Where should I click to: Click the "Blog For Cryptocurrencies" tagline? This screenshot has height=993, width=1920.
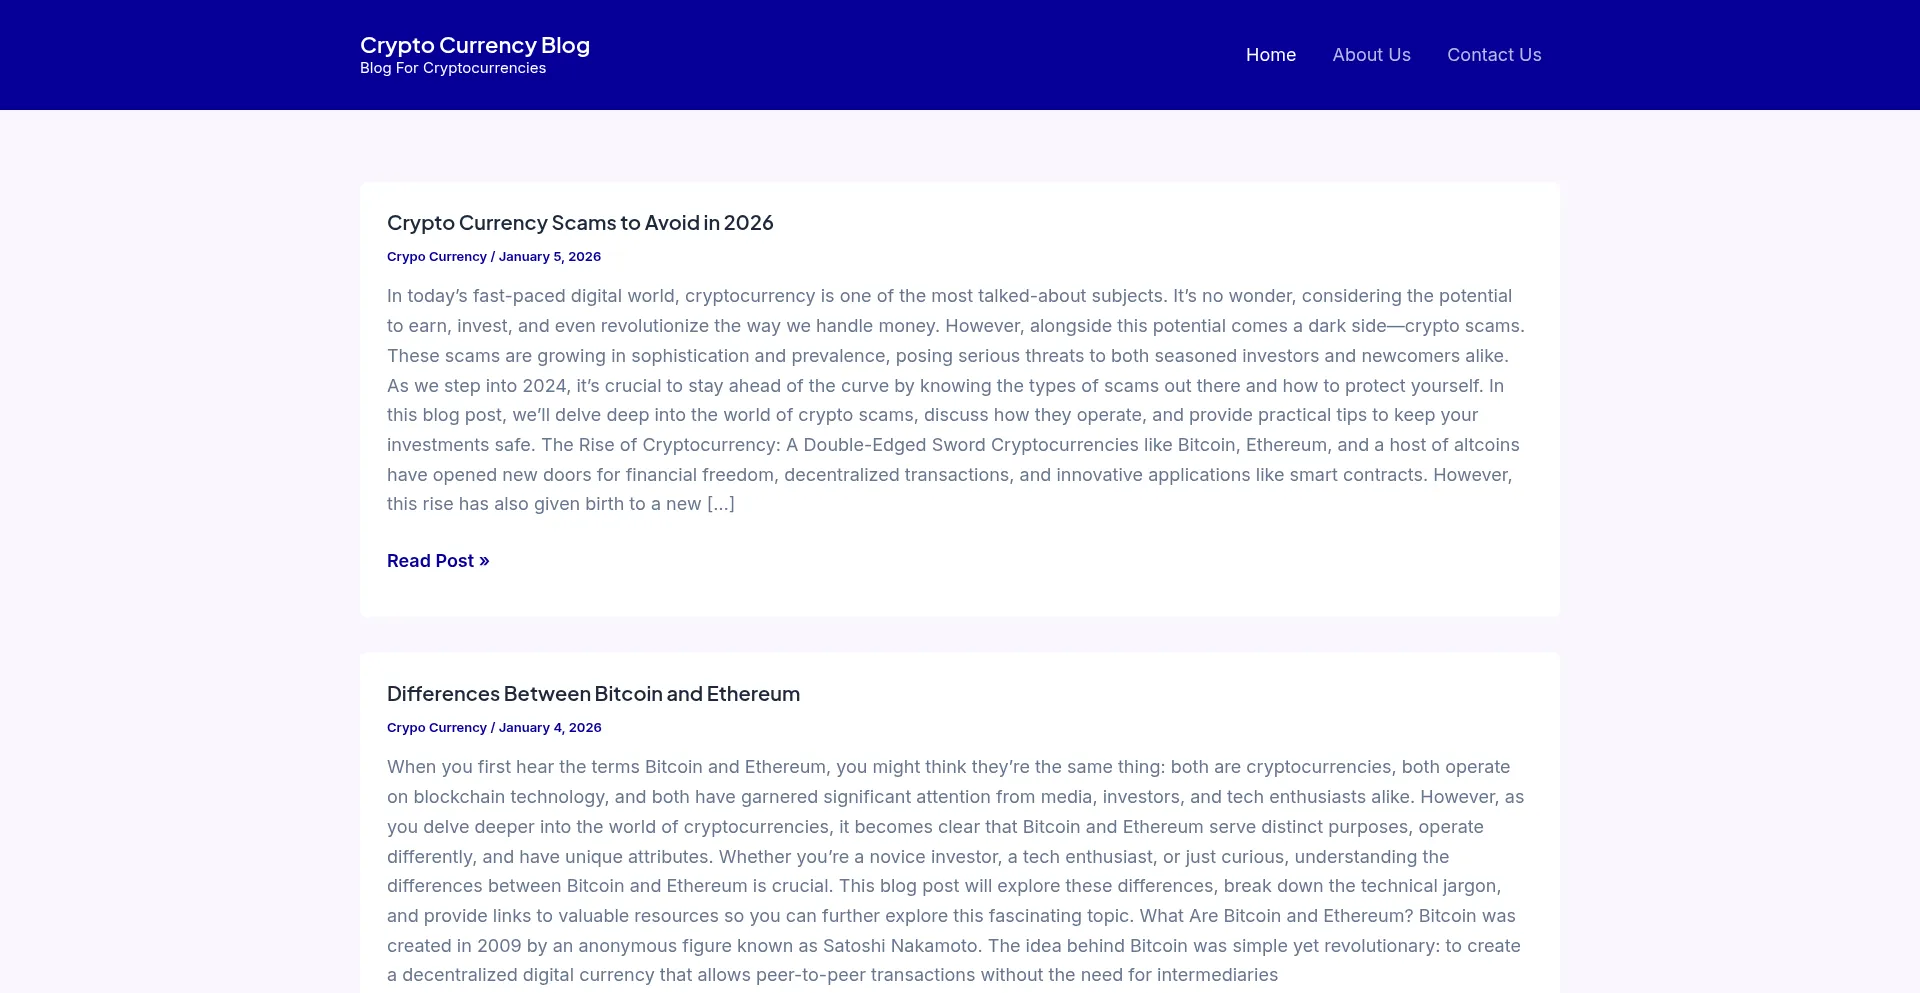coord(453,67)
